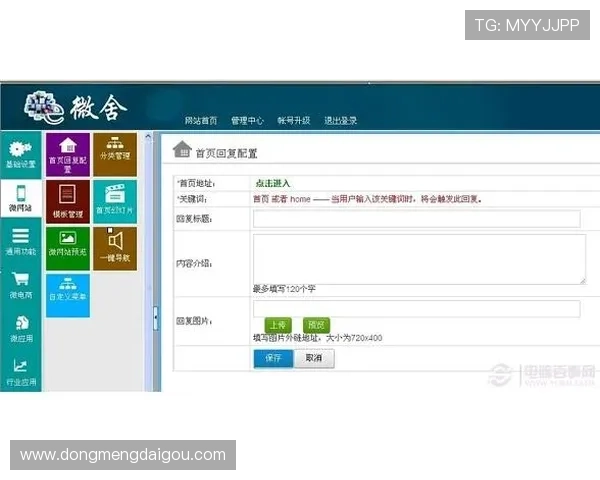Click the 微舍 logo

75,108
